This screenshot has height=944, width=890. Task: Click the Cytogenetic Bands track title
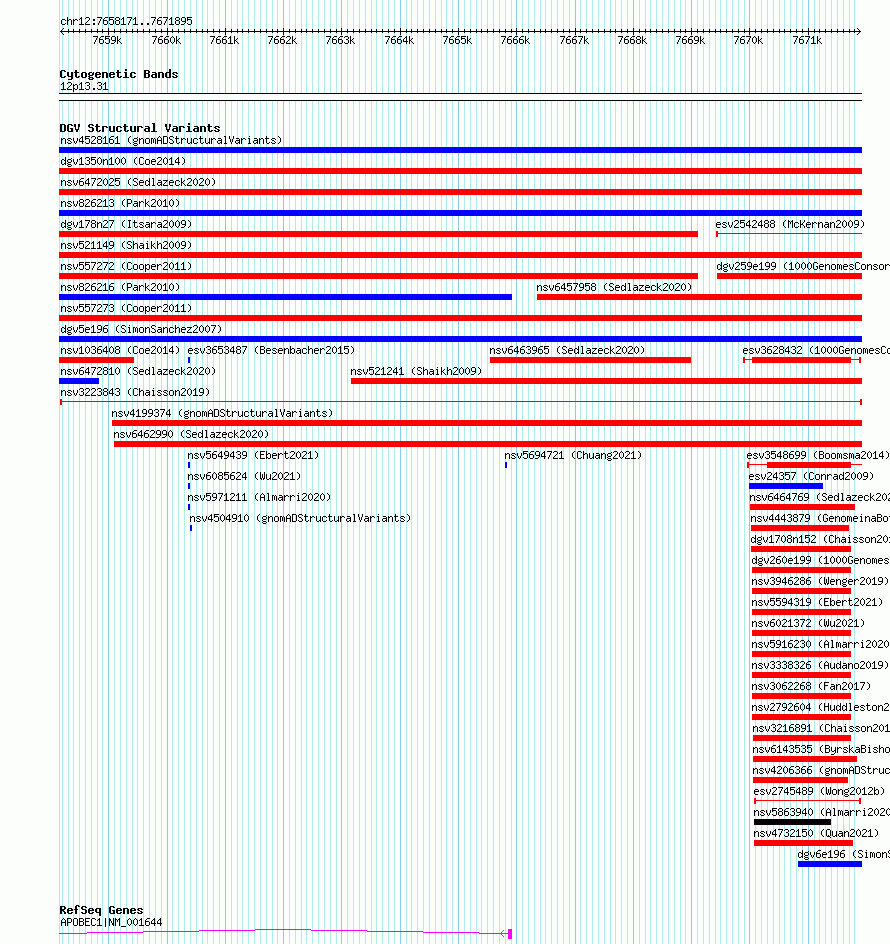click(119, 74)
